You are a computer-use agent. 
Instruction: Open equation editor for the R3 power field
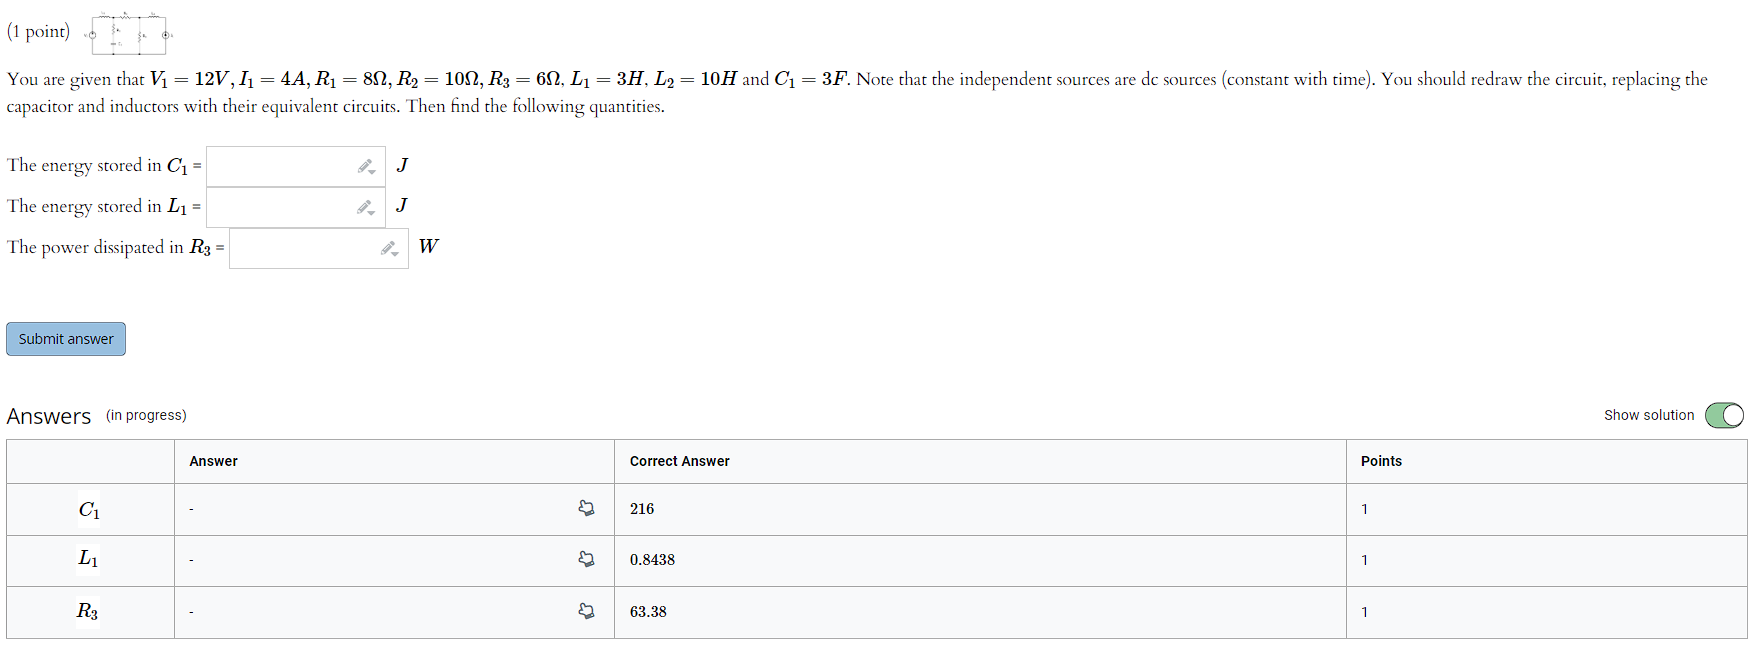[386, 248]
